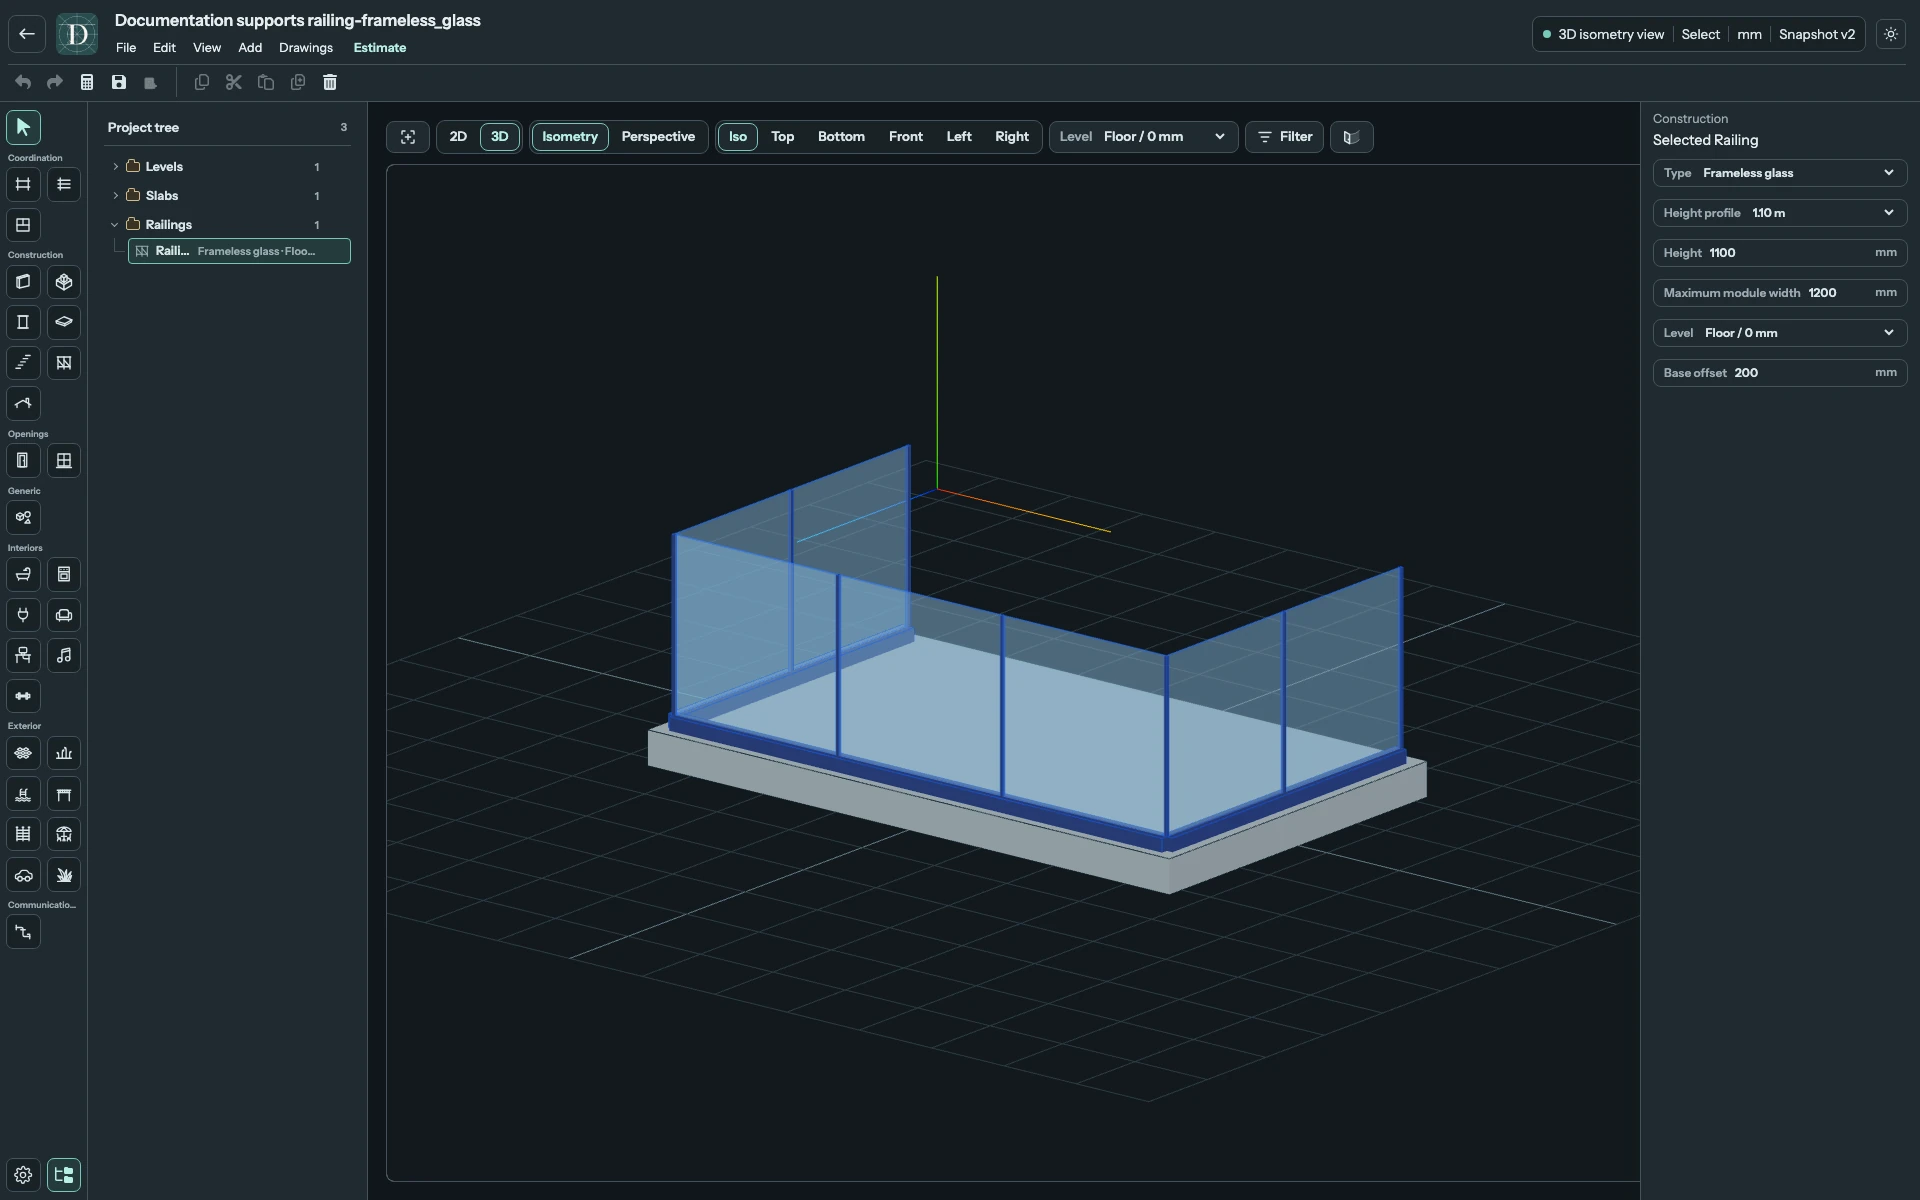Select the dumbbell fitness tool
This screenshot has height=1200, width=1920.
[23, 696]
